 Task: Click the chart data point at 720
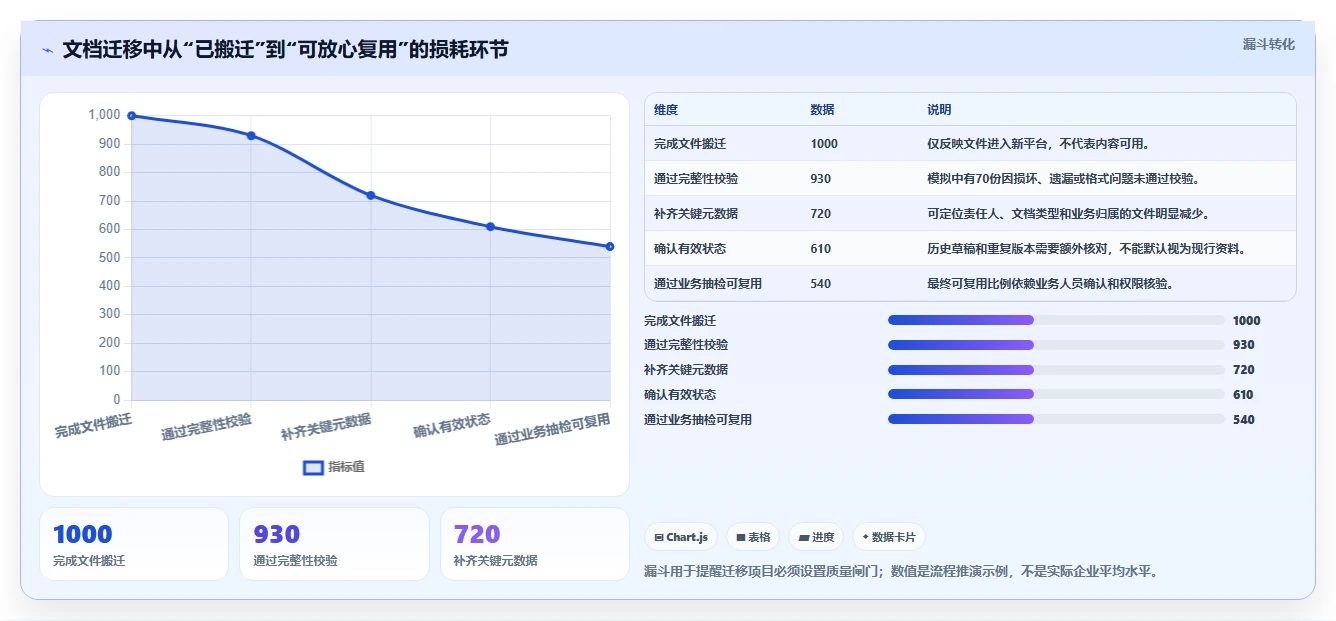tap(371, 195)
